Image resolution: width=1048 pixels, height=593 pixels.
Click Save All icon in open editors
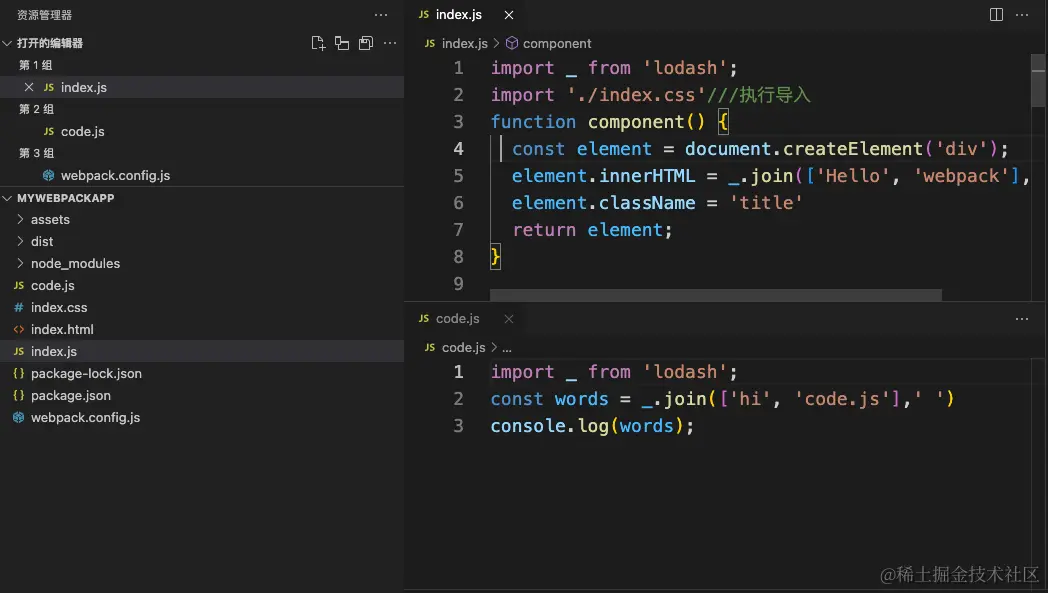[366, 43]
